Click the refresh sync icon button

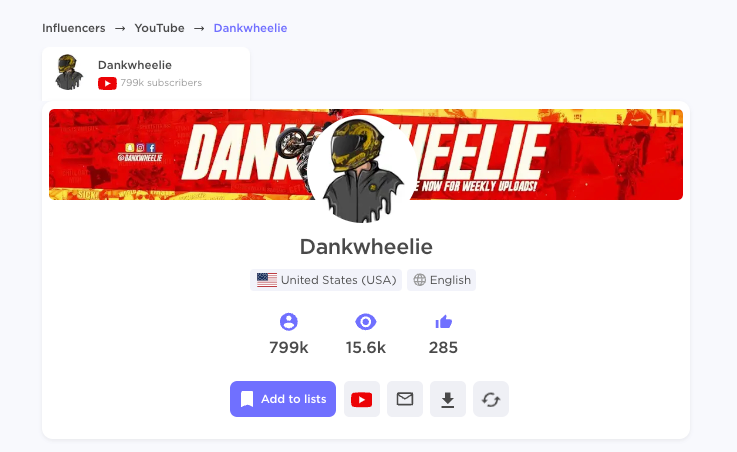(x=491, y=399)
